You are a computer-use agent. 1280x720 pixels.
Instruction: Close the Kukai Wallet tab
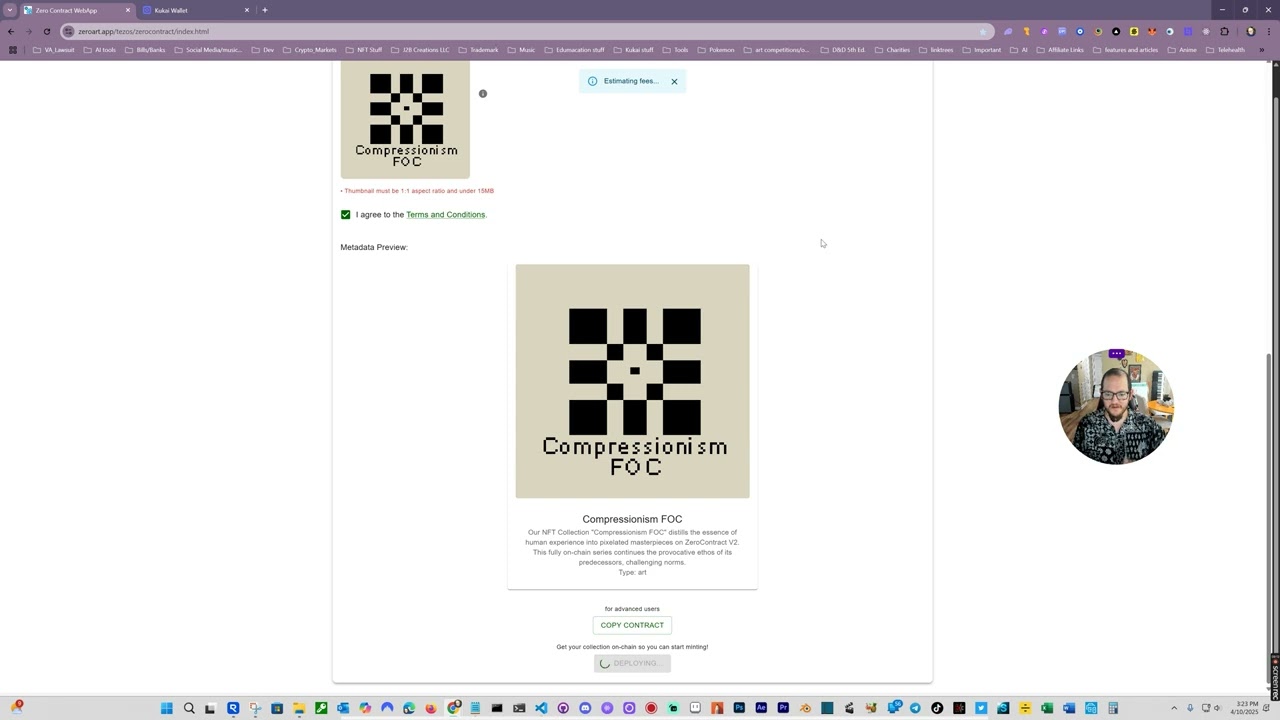[247, 10]
